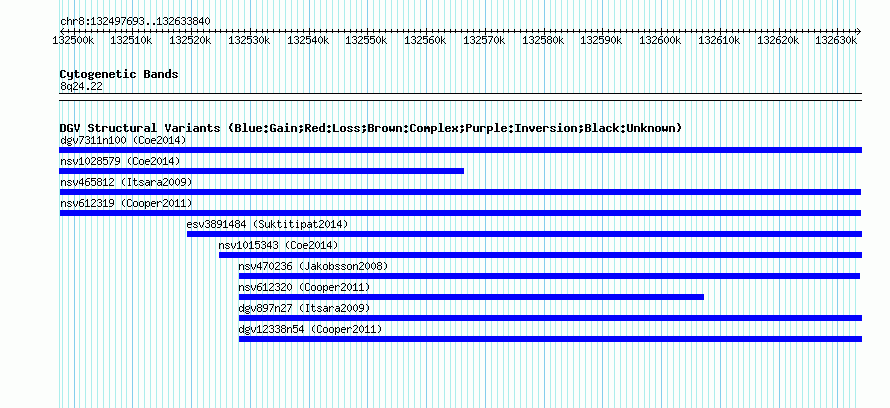Open nsv1015343 (Coe2014) variant label
Image resolution: width=890 pixels, height=408 pixels.
[x=278, y=245]
